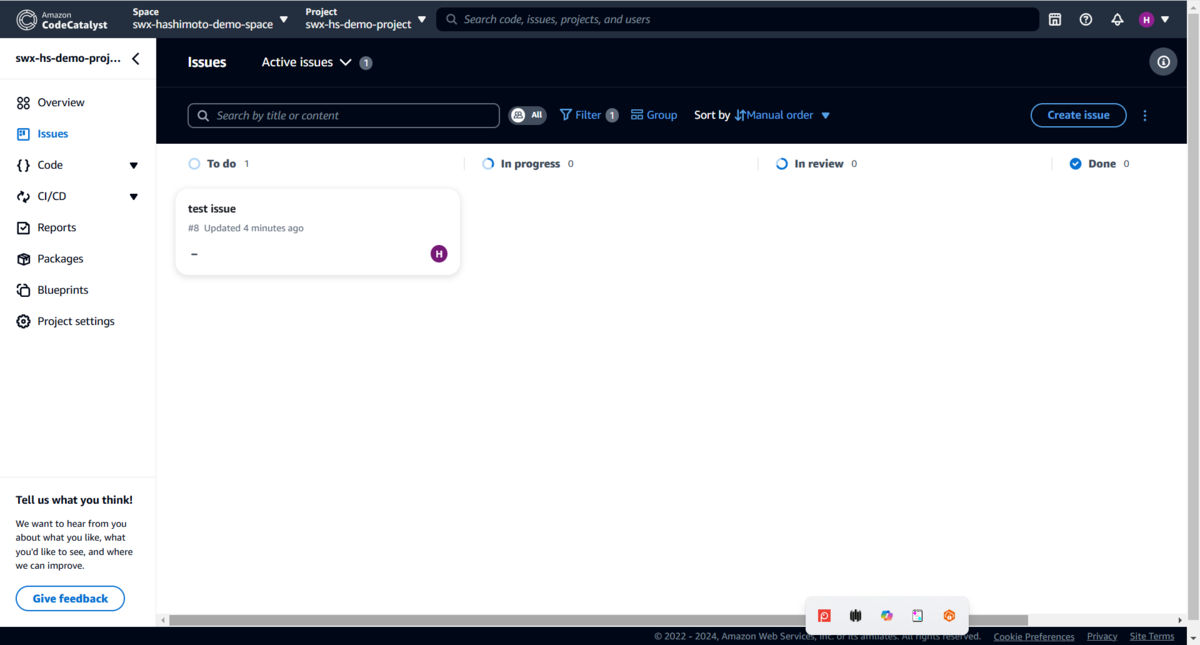This screenshot has width=1200, height=645.
Task: Open the Active issues view dropdown
Action: [307, 62]
